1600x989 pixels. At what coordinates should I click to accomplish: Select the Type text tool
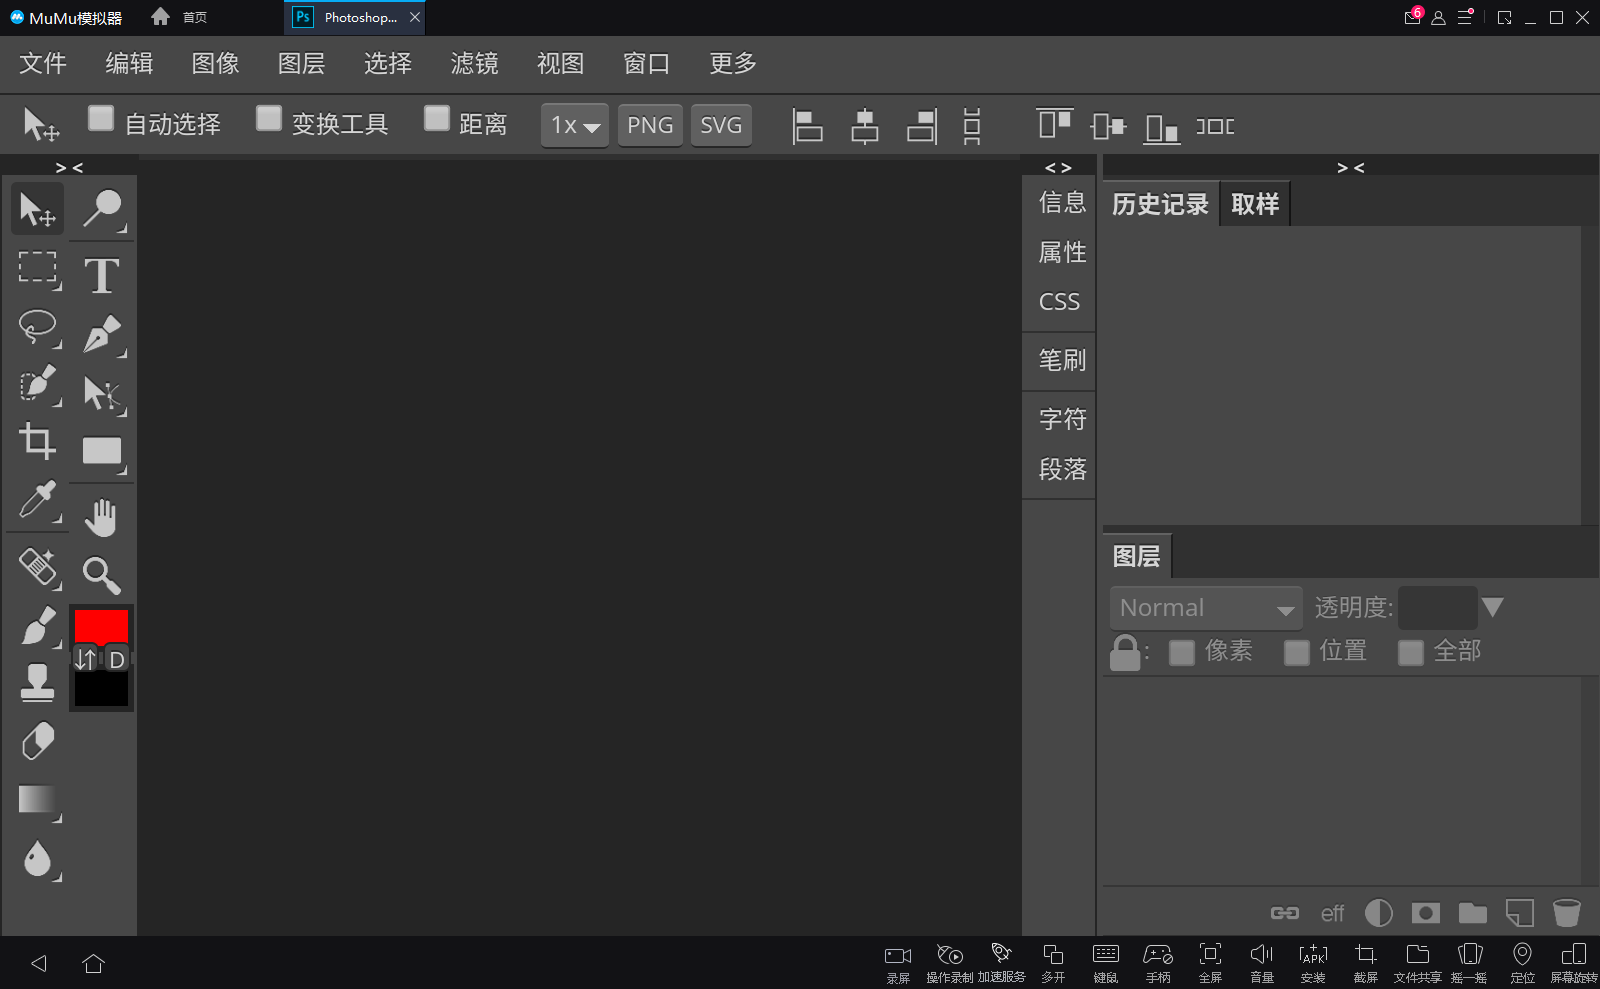point(101,276)
